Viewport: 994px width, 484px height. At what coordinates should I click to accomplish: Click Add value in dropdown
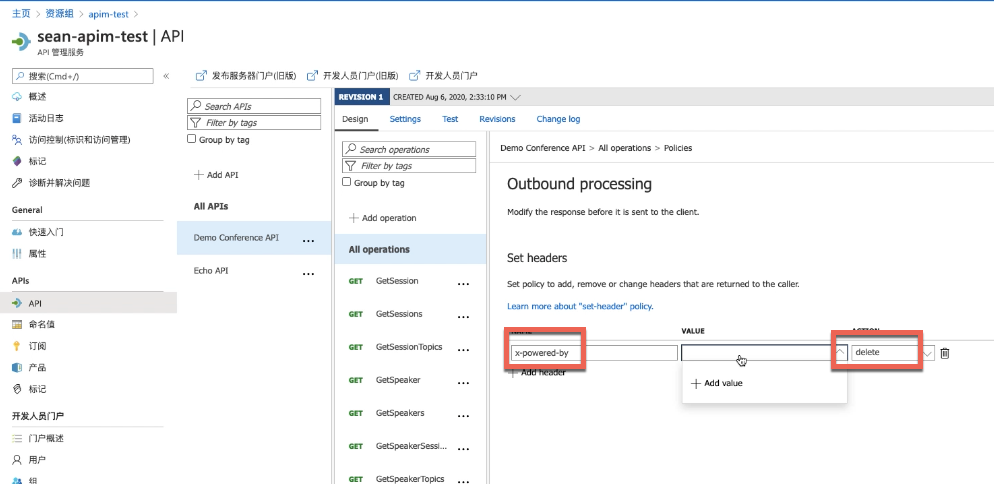point(716,383)
